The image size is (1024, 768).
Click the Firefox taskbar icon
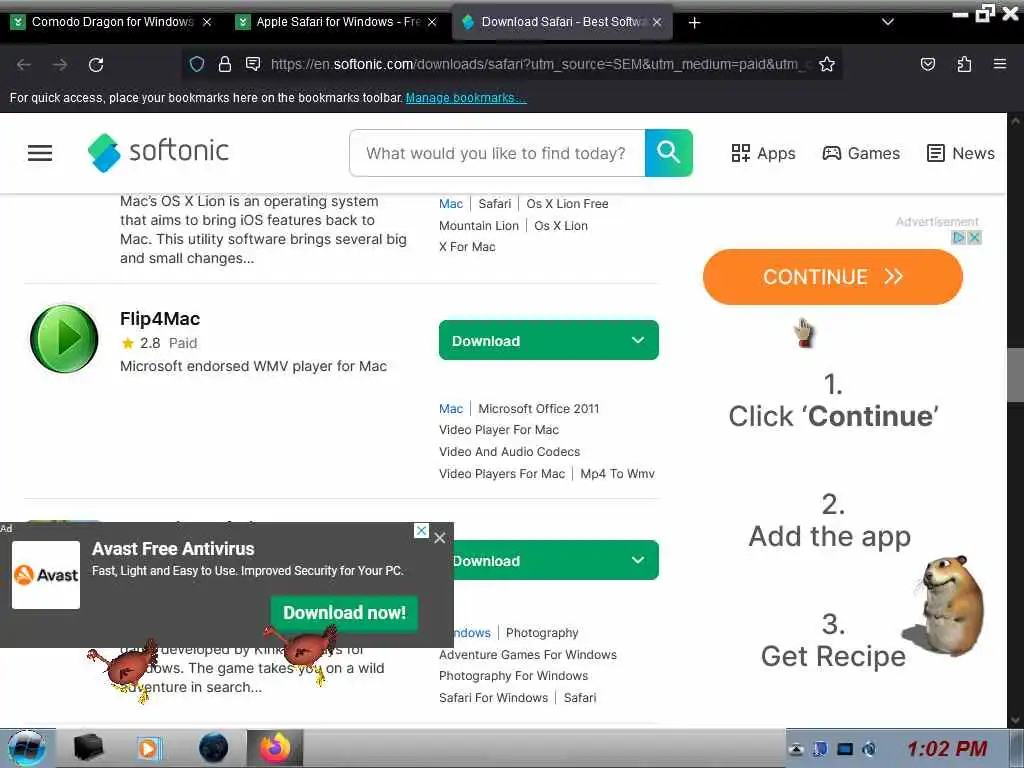275,748
